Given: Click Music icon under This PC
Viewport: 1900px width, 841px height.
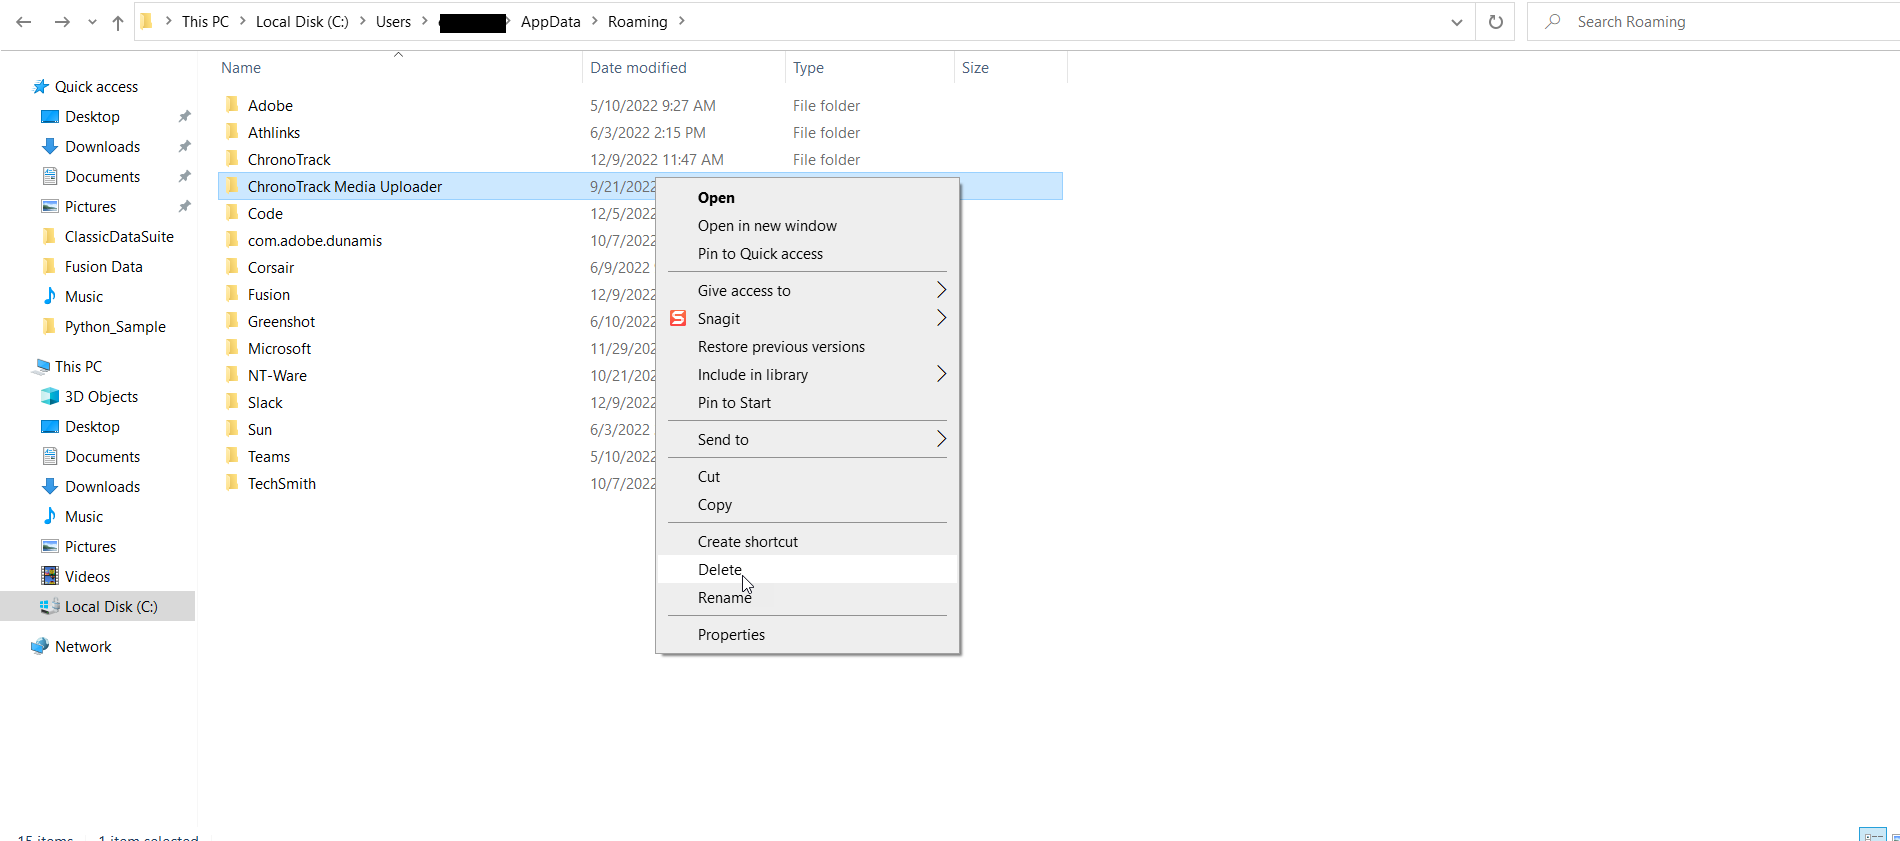Looking at the screenshot, I should coord(50,516).
